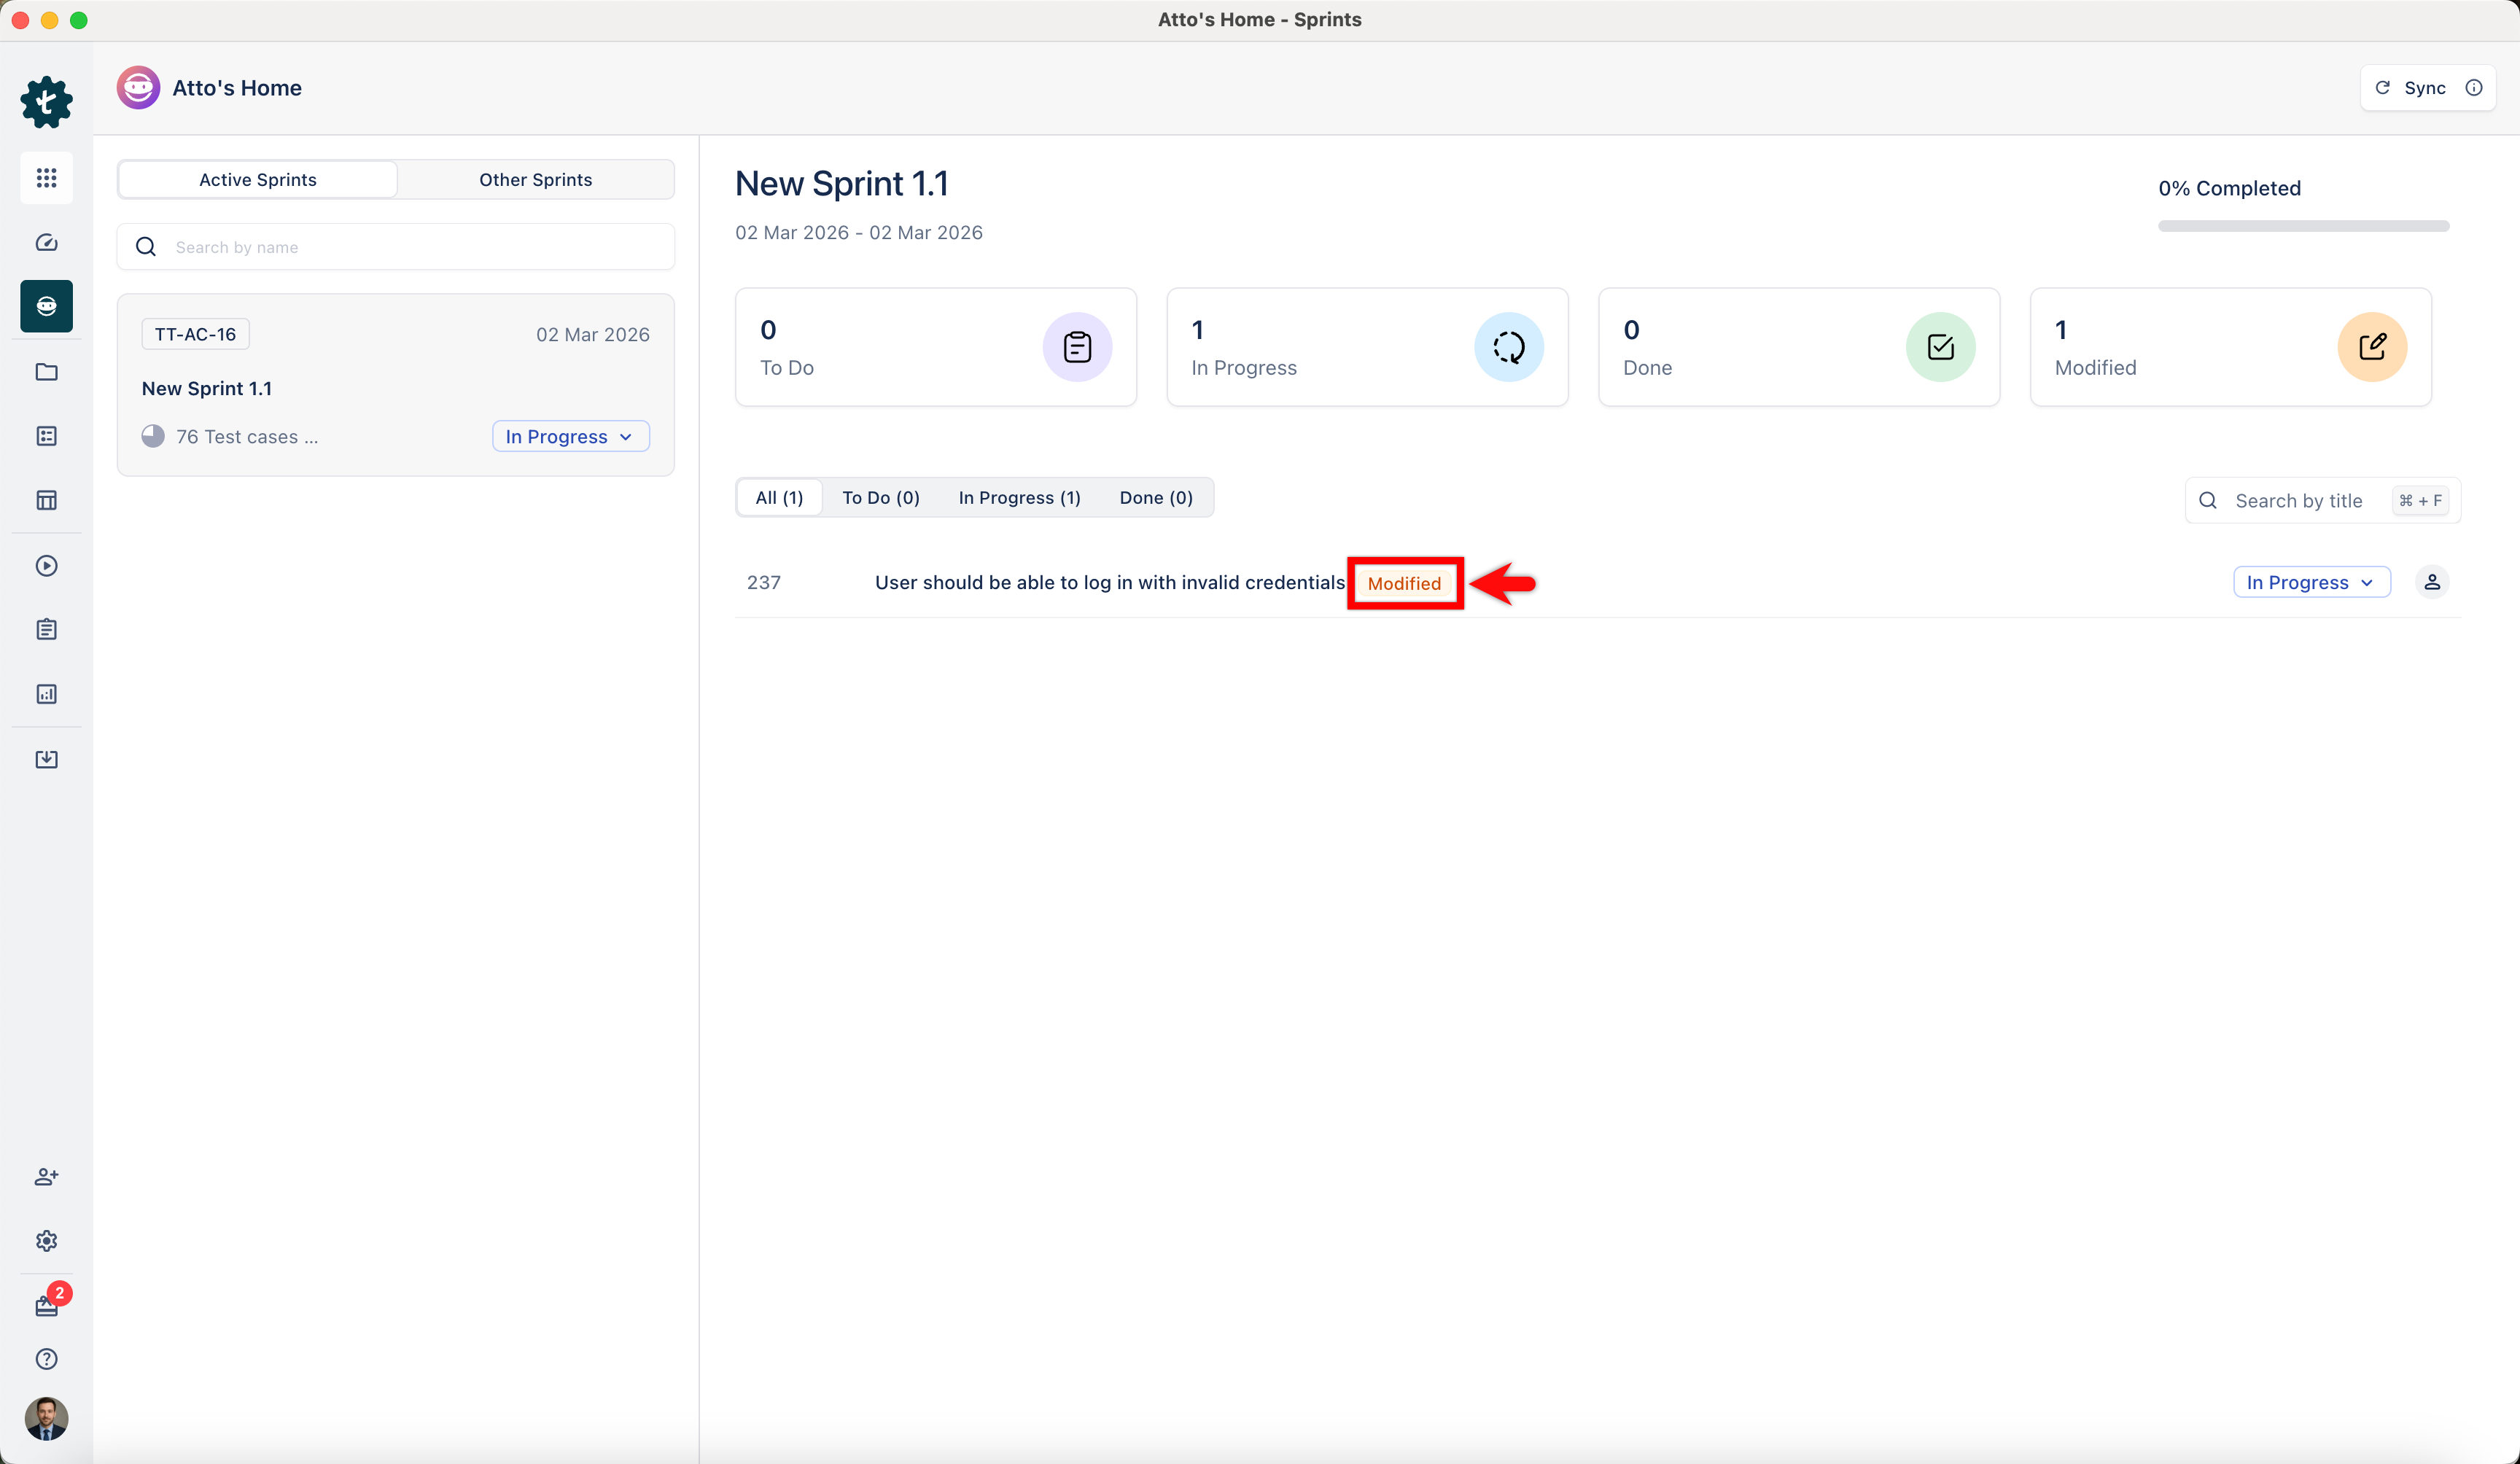Click the invite user icon
The height and width of the screenshot is (1464, 2520).
click(46, 1177)
